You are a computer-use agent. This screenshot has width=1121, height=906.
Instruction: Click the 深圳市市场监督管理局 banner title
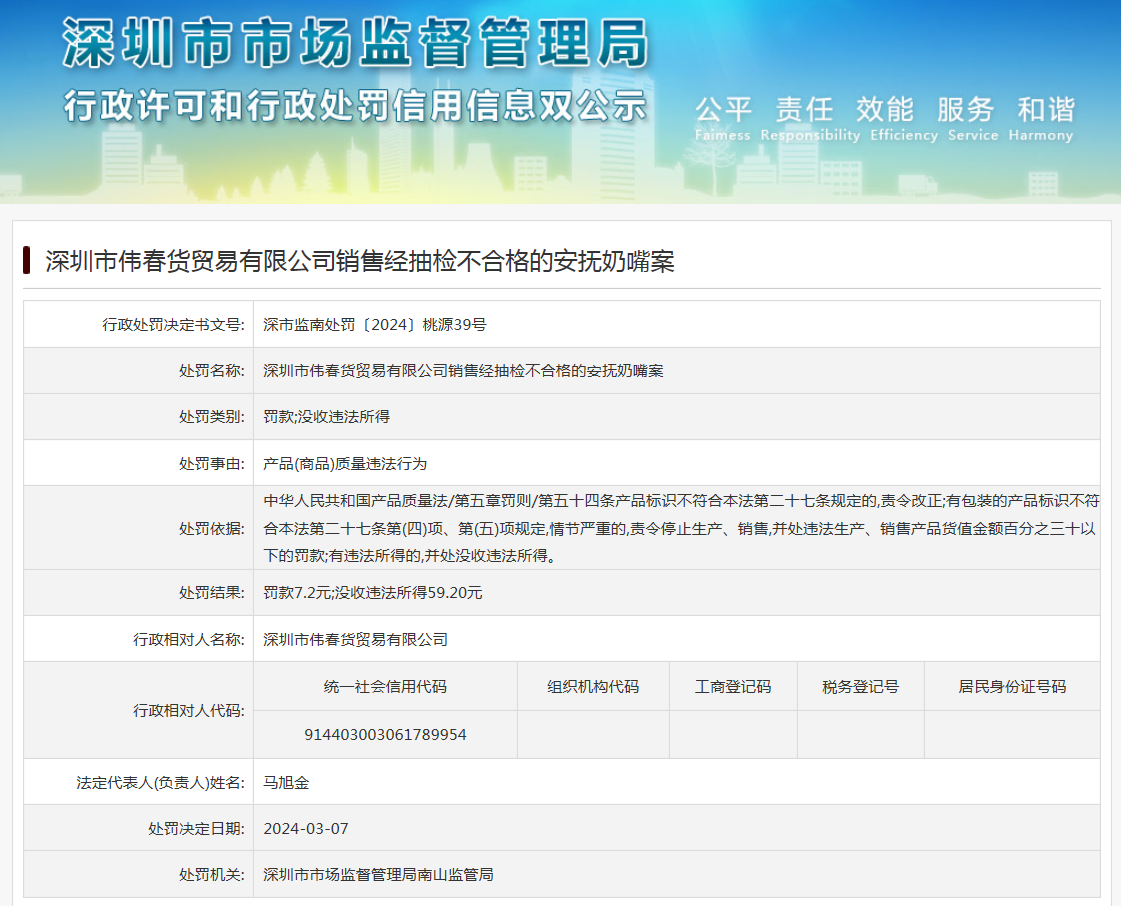(x=355, y=43)
